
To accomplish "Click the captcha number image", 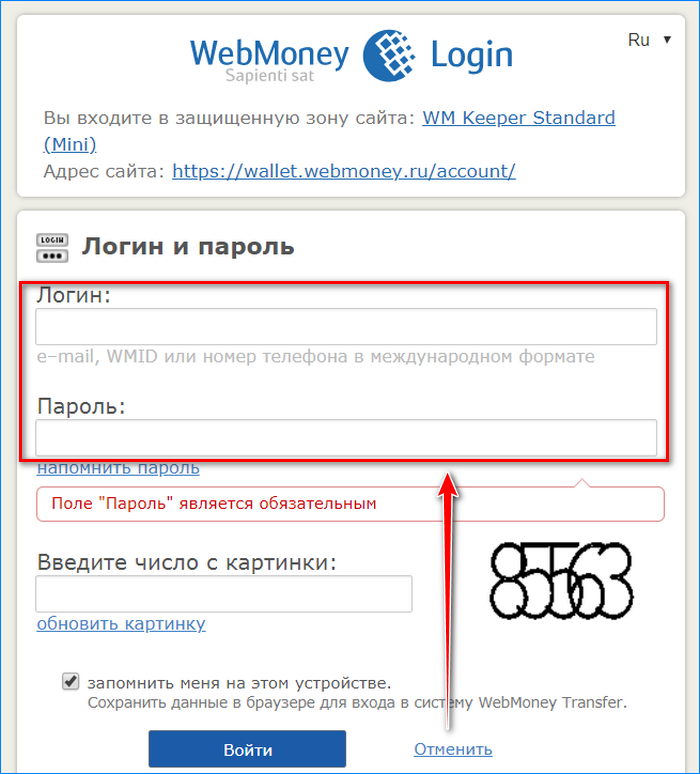I will [x=561, y=580].
